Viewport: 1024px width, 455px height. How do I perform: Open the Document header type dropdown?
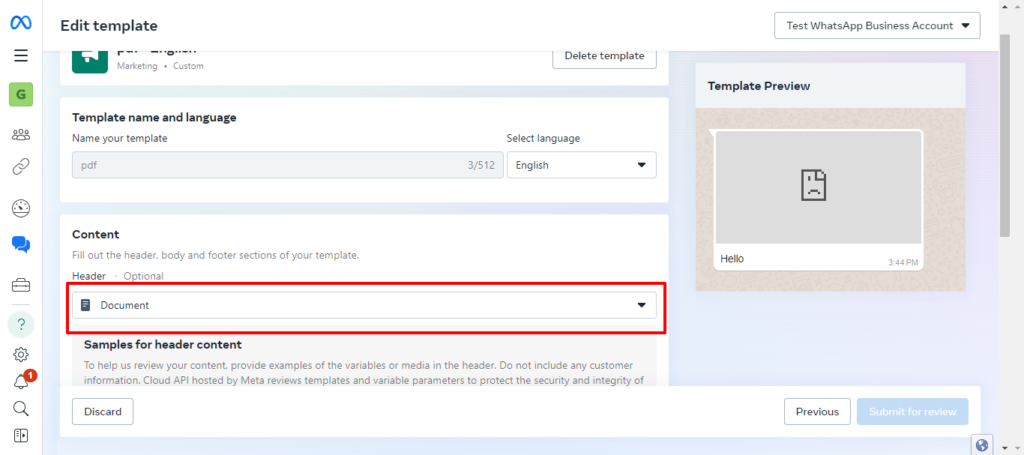363,305
